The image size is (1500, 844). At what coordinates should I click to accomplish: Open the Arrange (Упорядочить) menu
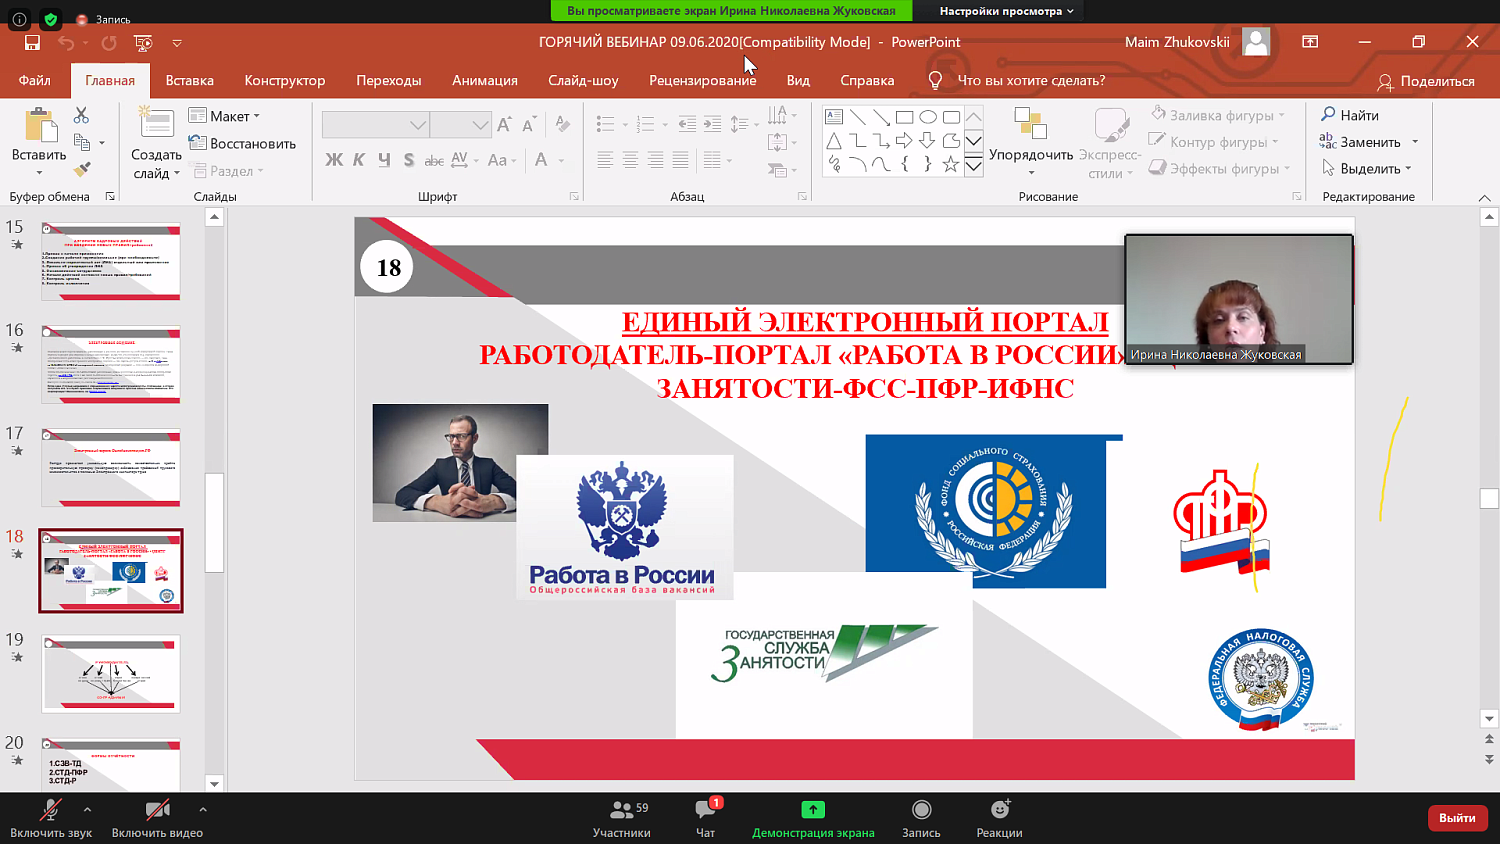1031,142
